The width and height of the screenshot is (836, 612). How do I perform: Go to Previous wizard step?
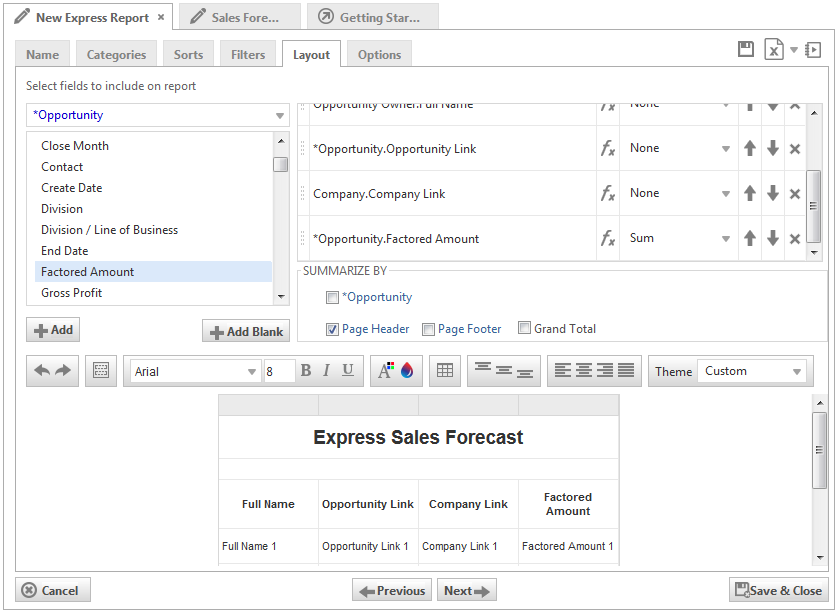[x=392, y=590]
